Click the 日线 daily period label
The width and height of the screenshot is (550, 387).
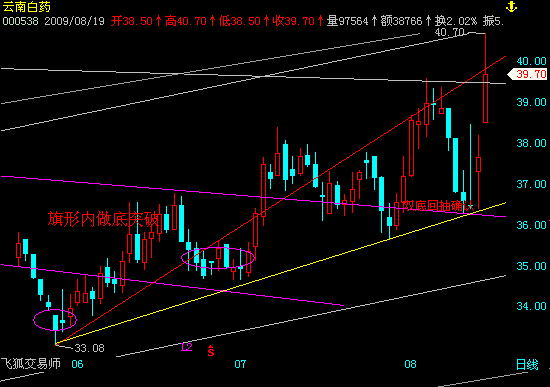(x=527, y=365)
